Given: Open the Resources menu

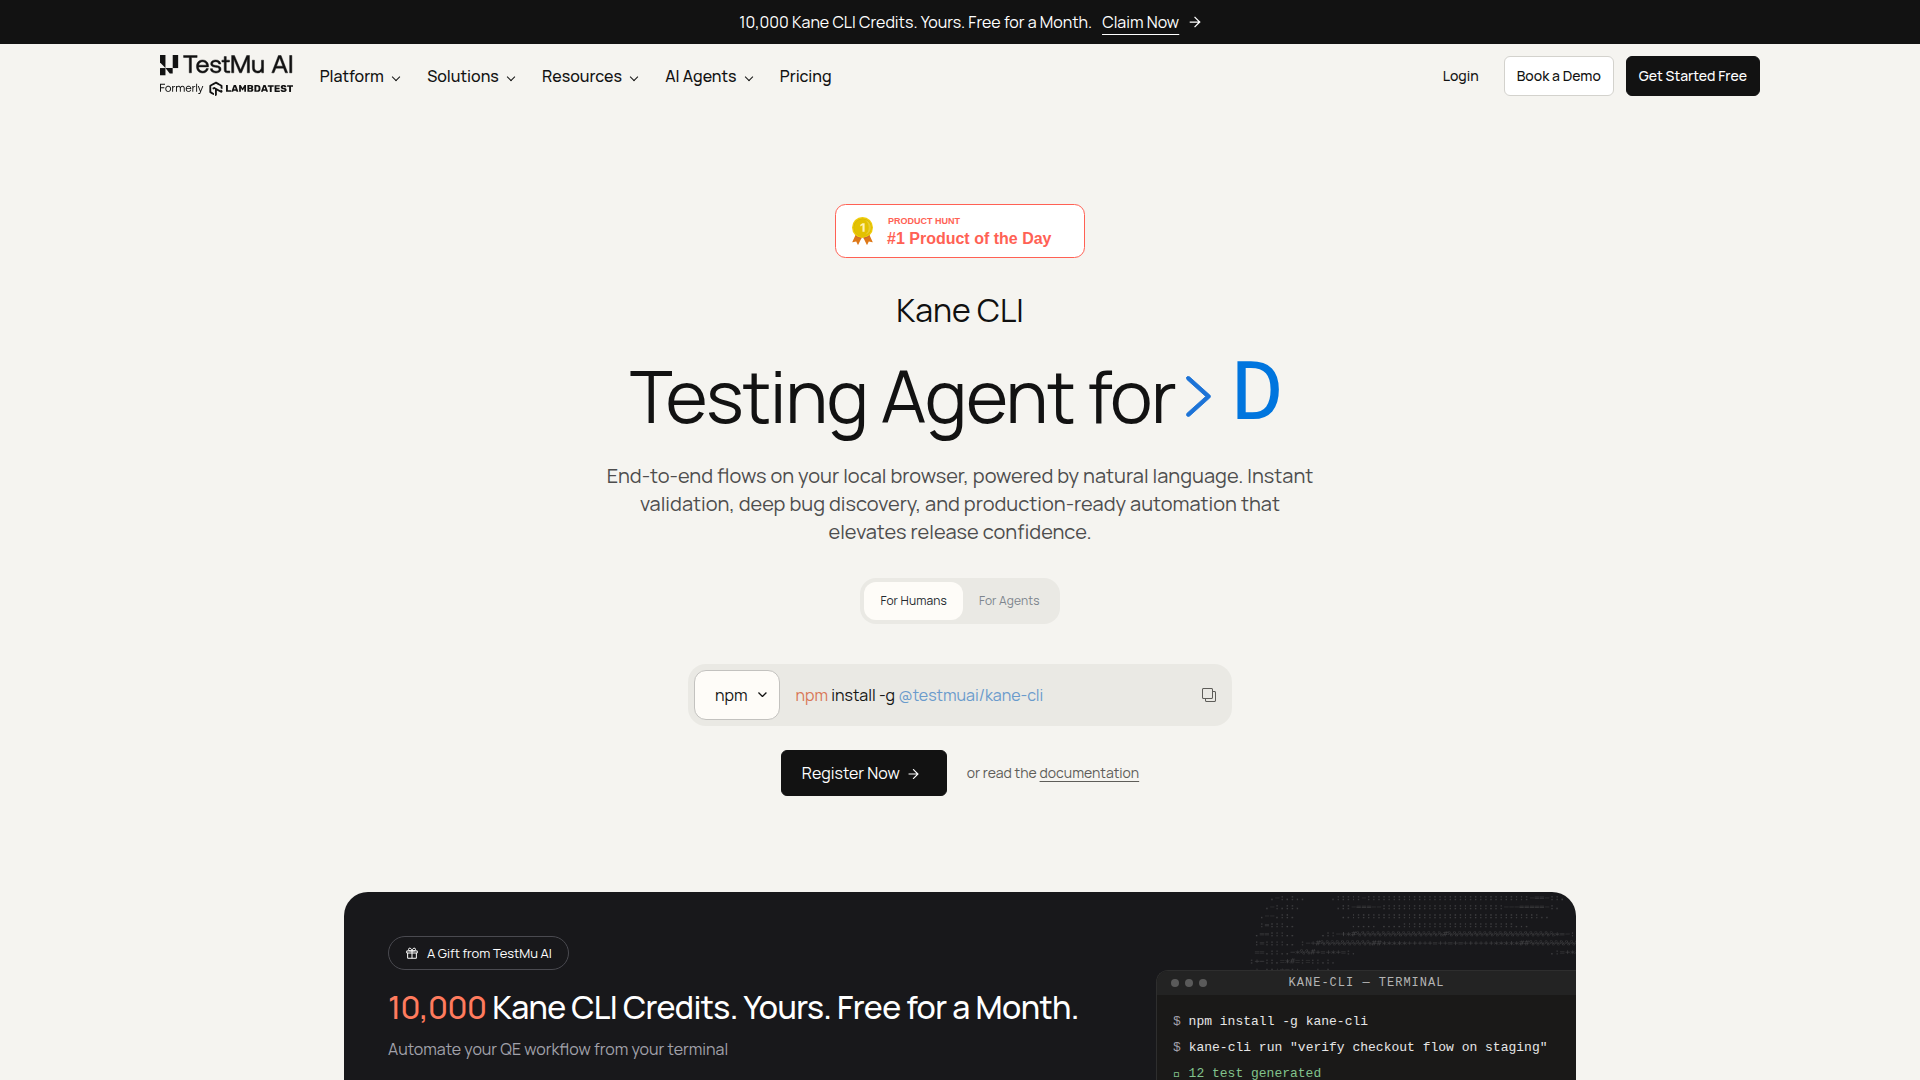Looking at the screenshot, I should 590,76.
